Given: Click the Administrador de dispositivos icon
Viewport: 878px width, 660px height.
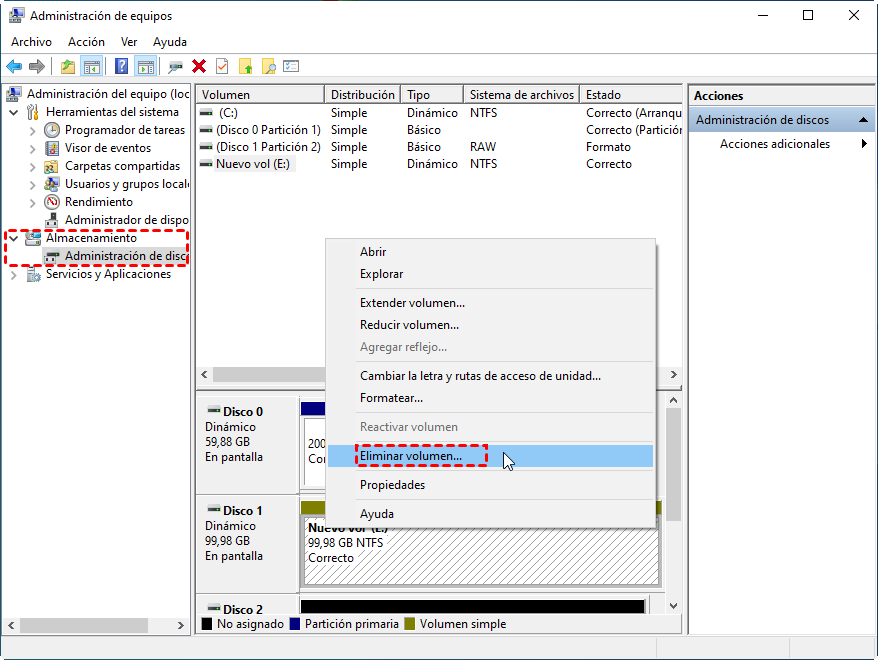Looking at the screenshot, I should (52, 220).
